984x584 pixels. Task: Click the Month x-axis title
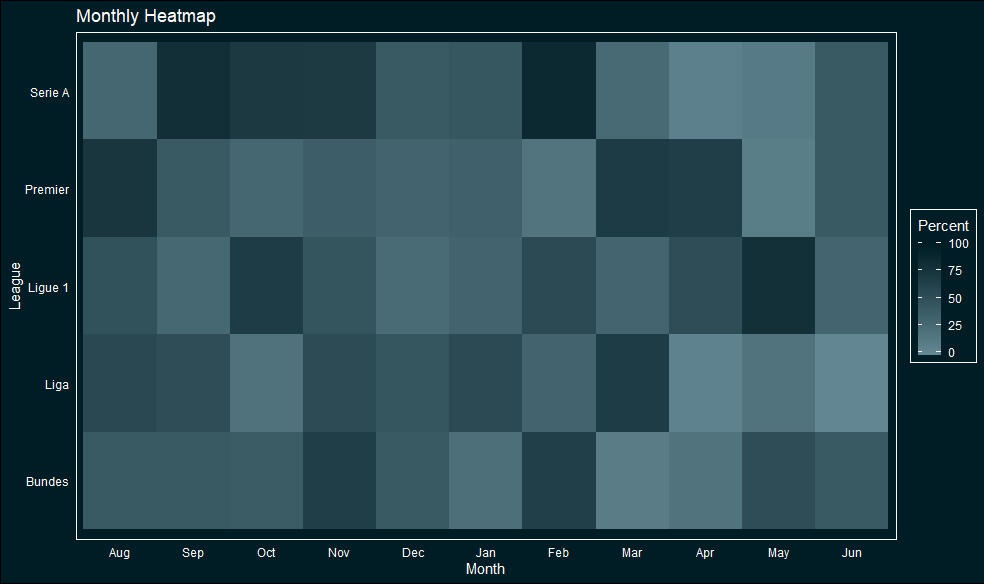click(485, 569)
